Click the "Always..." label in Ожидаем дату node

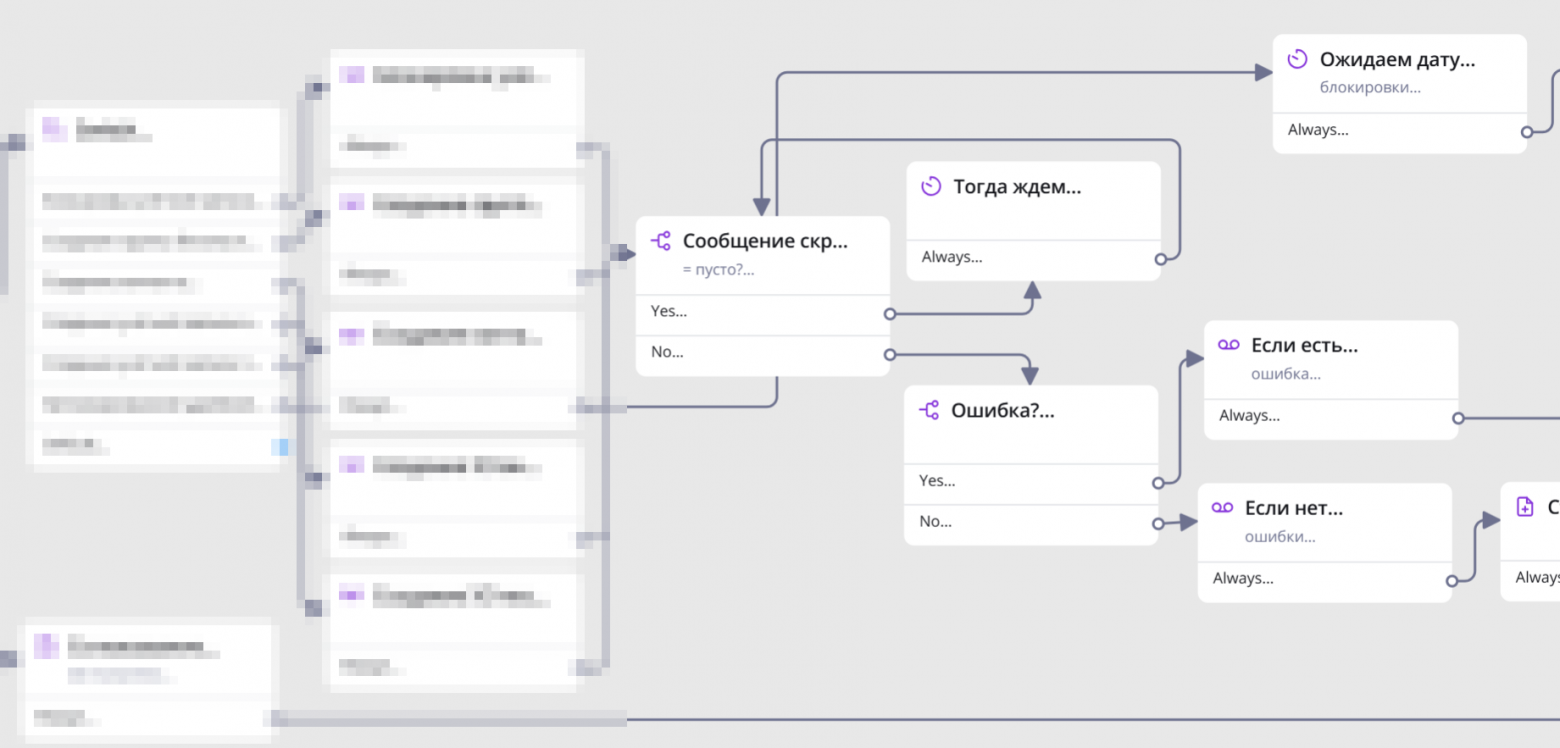(1318, 130)
